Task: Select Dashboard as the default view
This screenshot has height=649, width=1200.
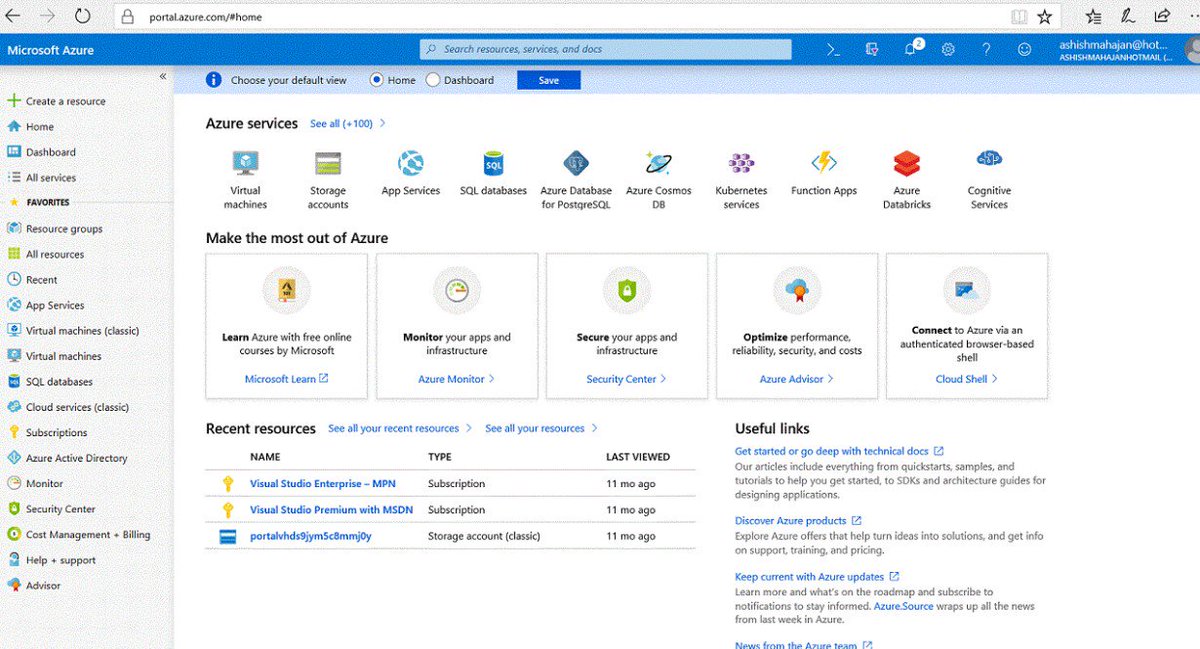Action: (432, 80)
